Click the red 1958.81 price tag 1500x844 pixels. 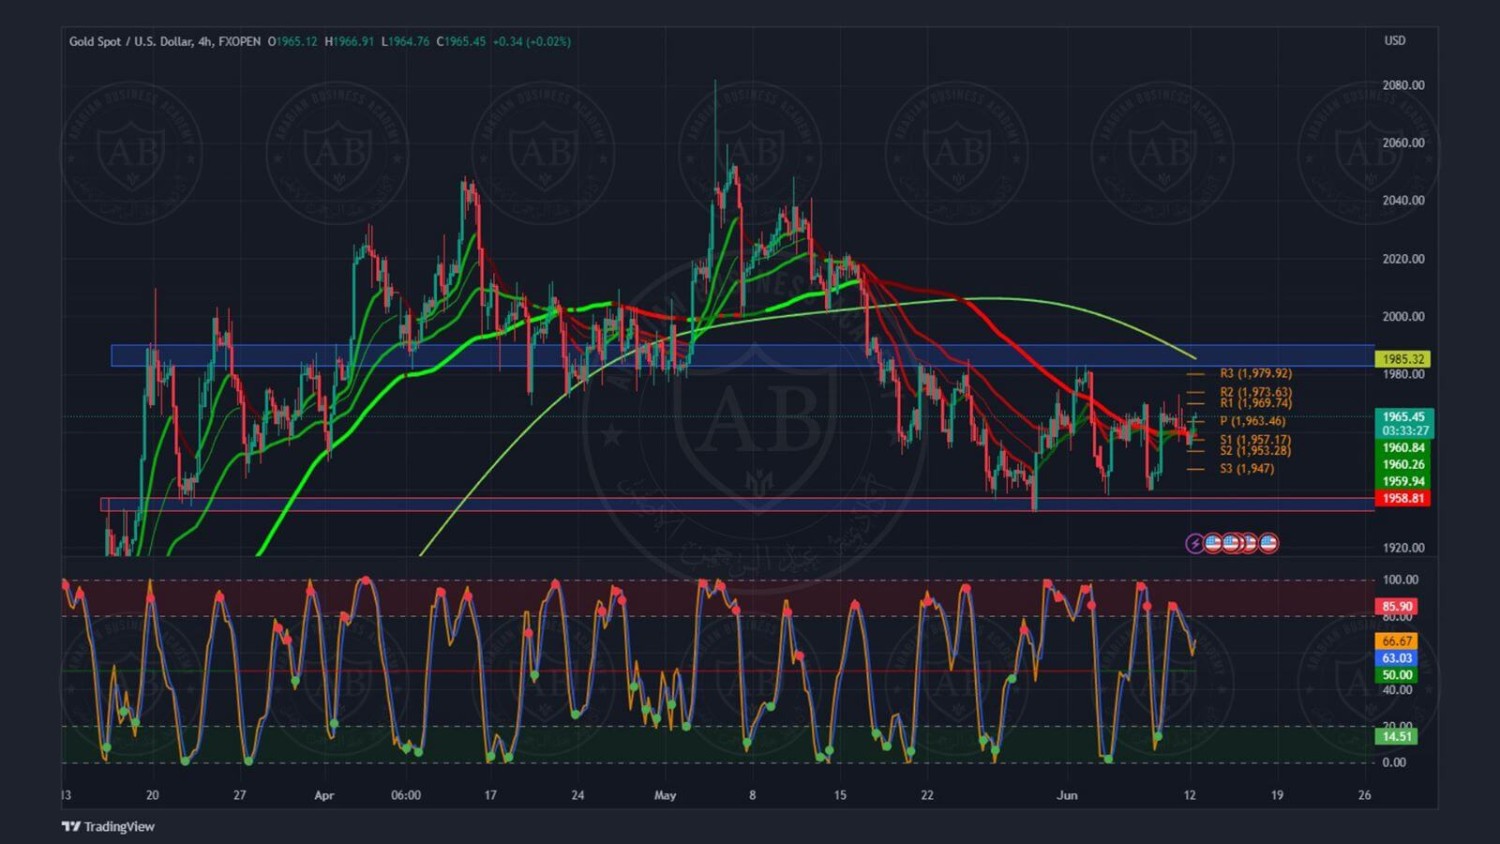(1403, 498)
